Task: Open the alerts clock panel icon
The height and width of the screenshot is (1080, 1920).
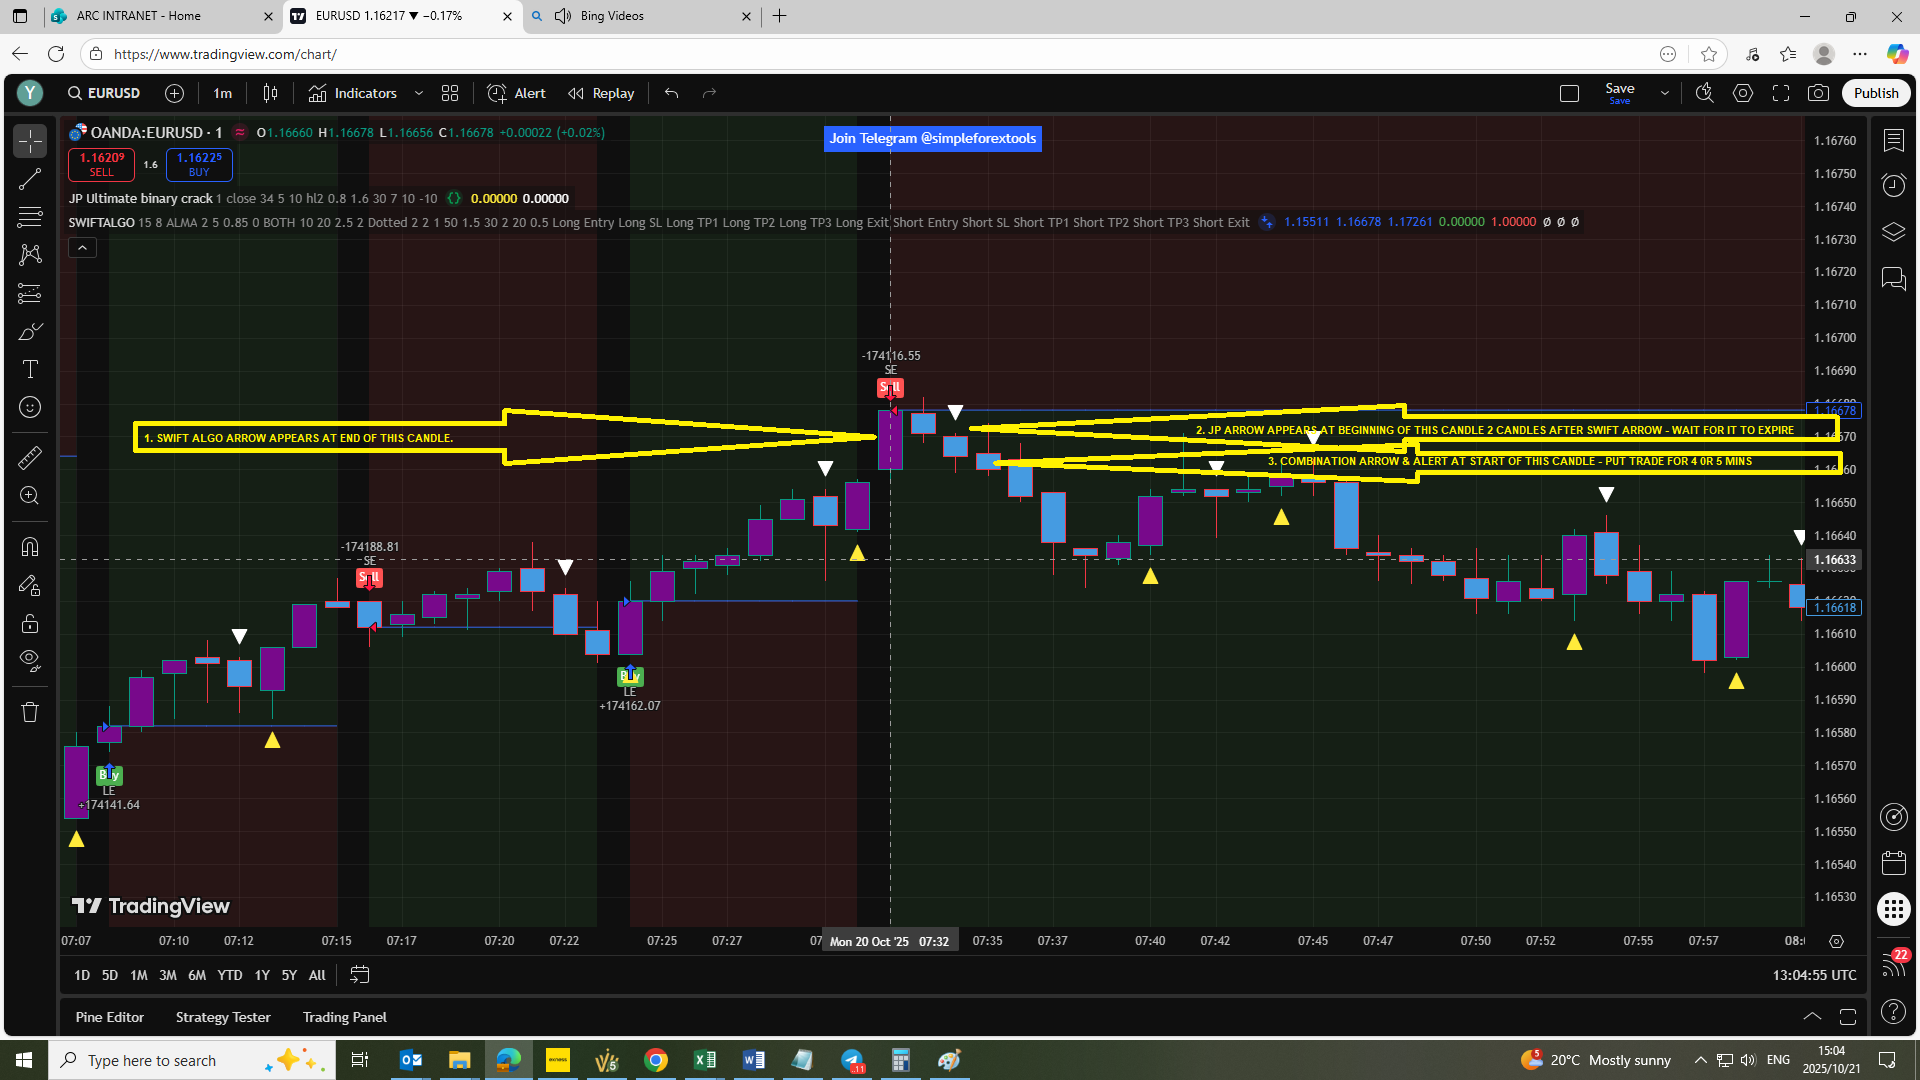Action: pos(1893,185)
